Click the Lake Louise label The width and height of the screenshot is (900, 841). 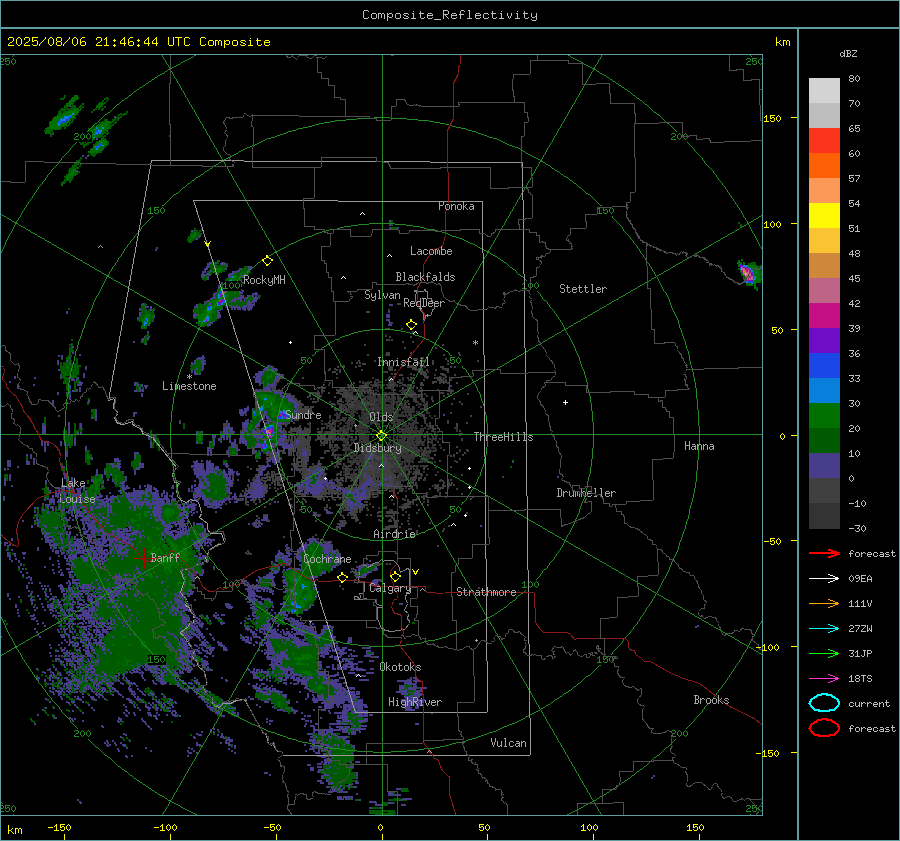click(78, 491)
